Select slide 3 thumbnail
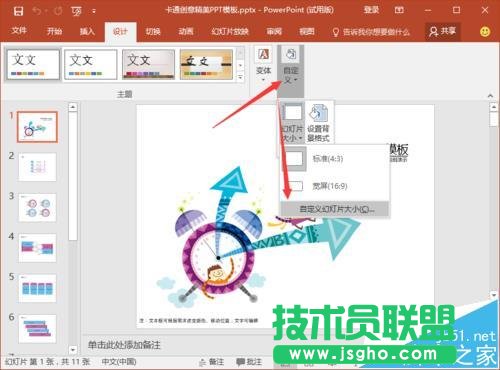 37,207
